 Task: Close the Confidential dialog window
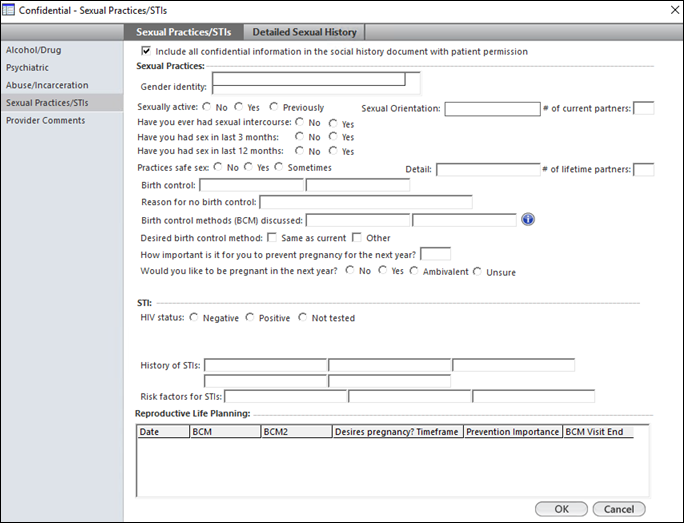[674, 10]
